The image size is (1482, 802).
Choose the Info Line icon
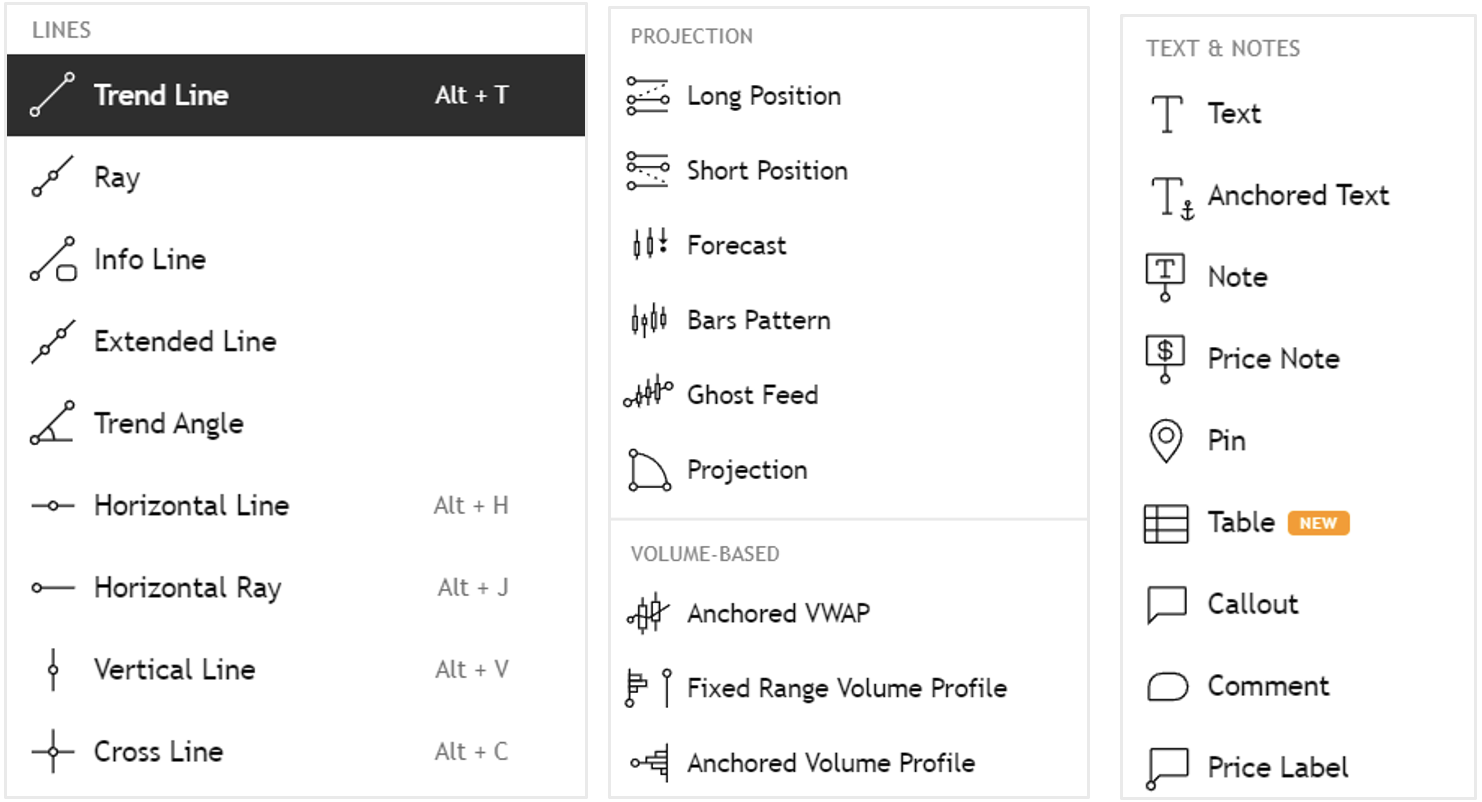53,259
